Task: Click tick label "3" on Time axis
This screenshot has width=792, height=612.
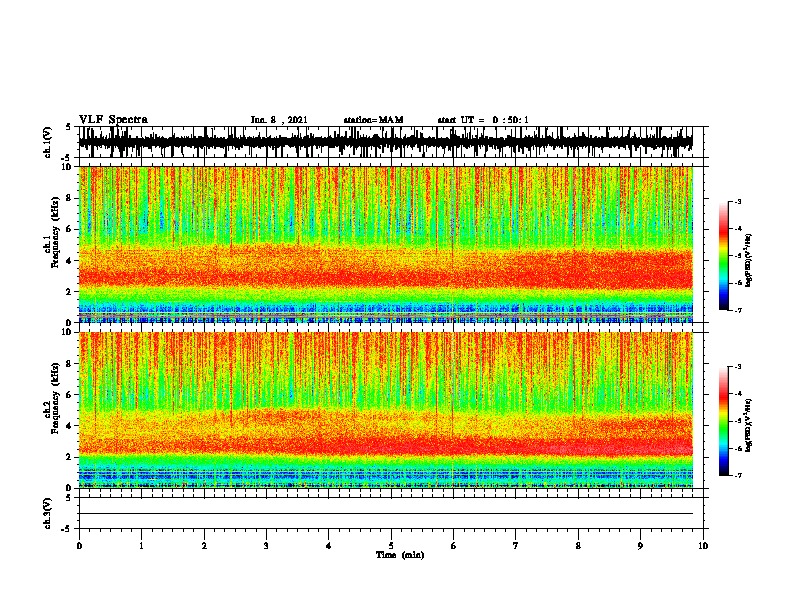Action: pyautogui.click(x=266, y=546)
